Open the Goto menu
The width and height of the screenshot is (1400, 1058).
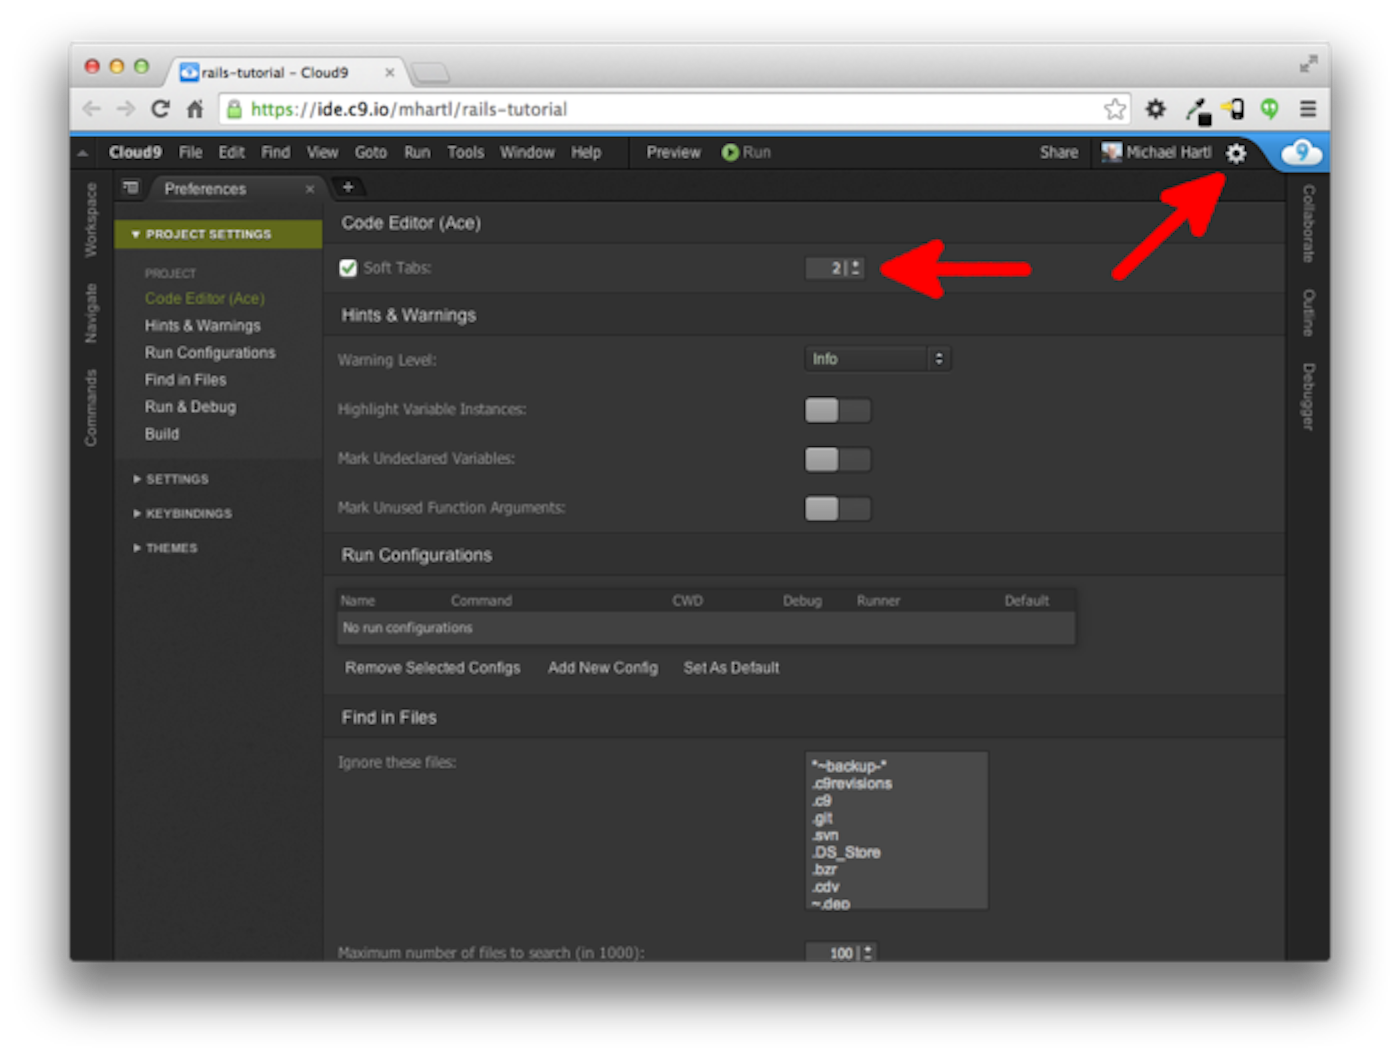click(x=371, y=153)
